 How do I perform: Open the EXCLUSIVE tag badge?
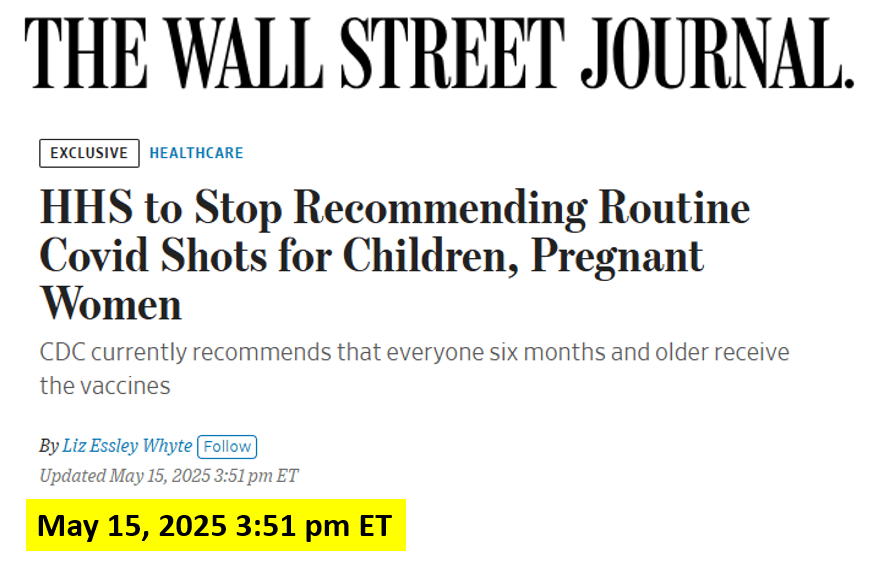tap(89, 153)
